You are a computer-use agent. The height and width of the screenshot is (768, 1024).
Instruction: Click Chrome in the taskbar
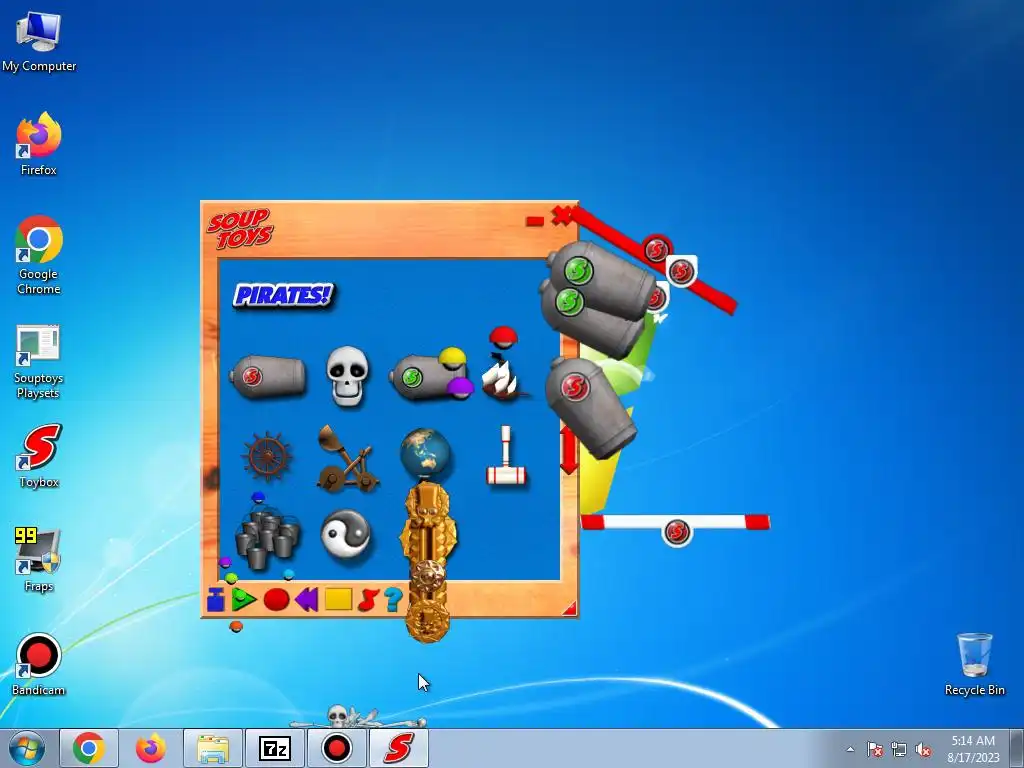(x=89, y=748)
